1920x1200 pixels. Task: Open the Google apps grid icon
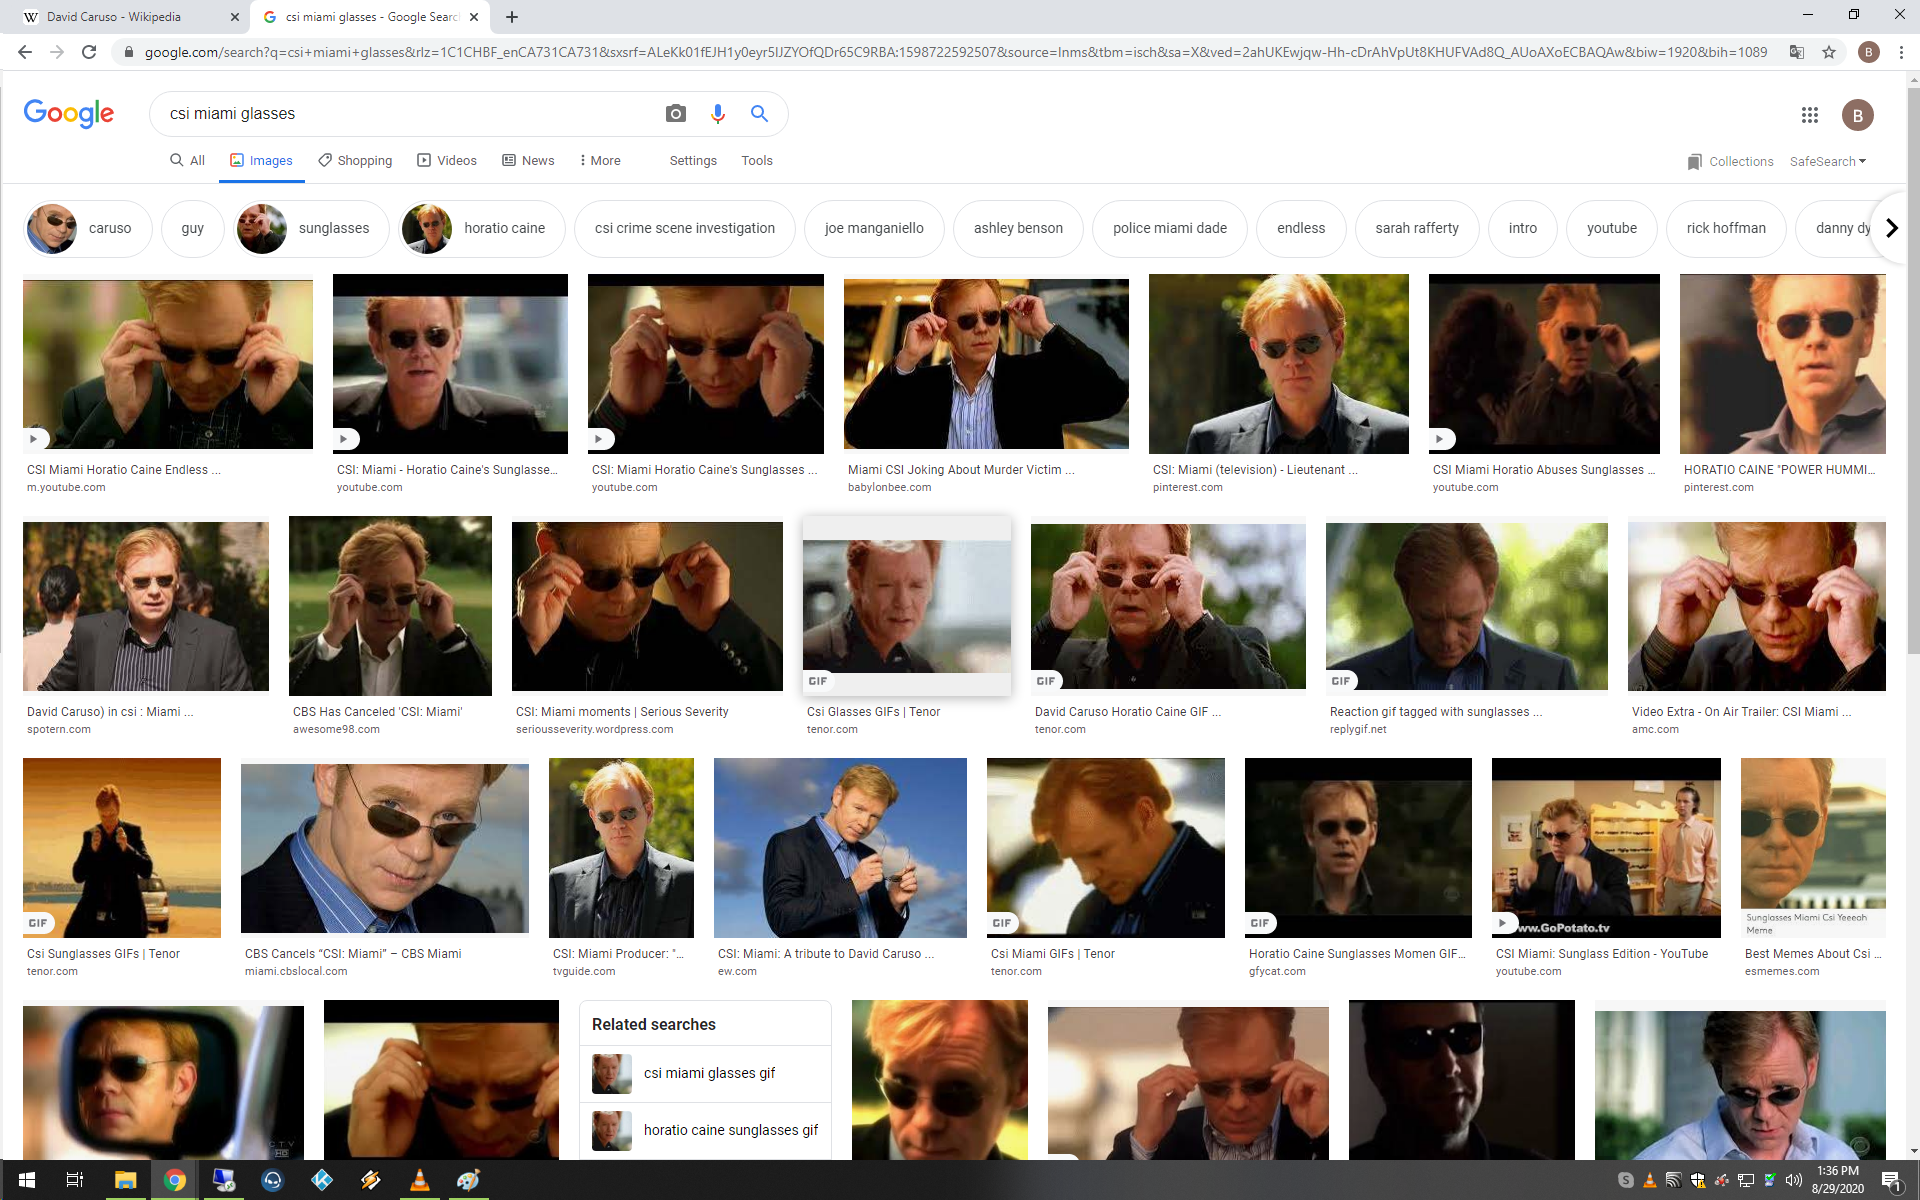point(1810,115)
